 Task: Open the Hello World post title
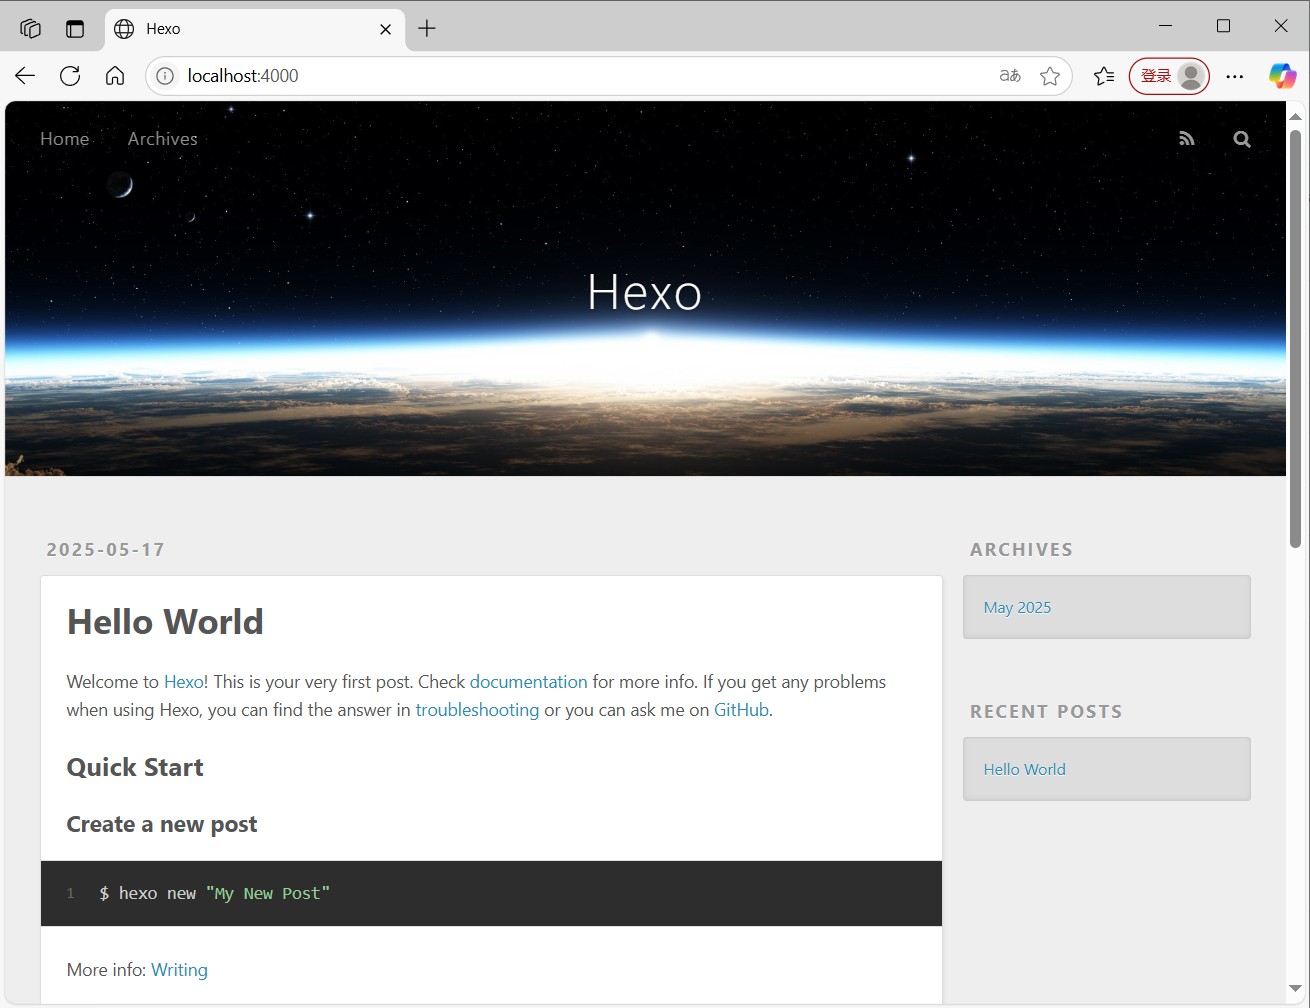point(165,622)
